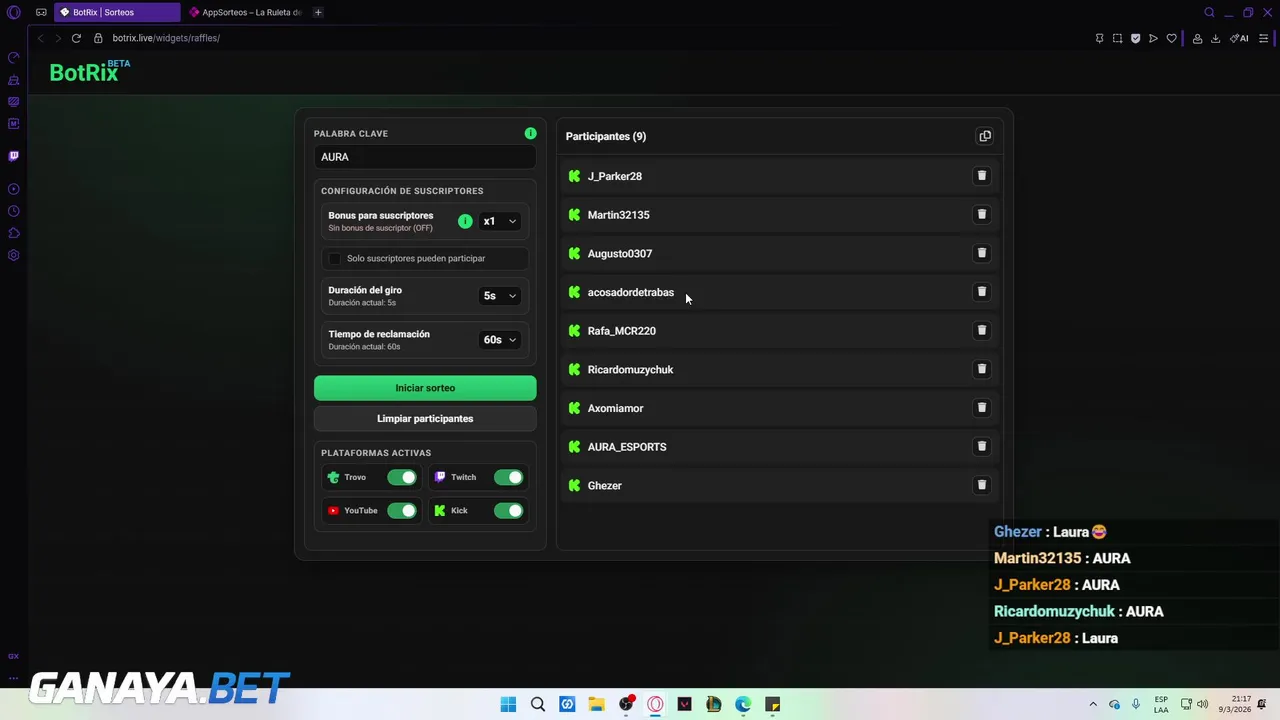
Task: Delete Ghezer from the participants
Action: [x=981, y=485]
